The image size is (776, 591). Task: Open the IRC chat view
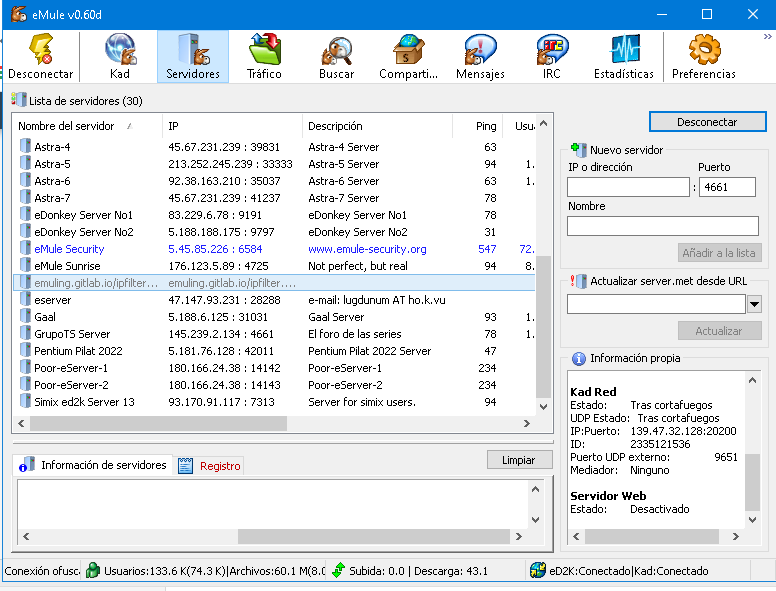[x=552, y=56]
